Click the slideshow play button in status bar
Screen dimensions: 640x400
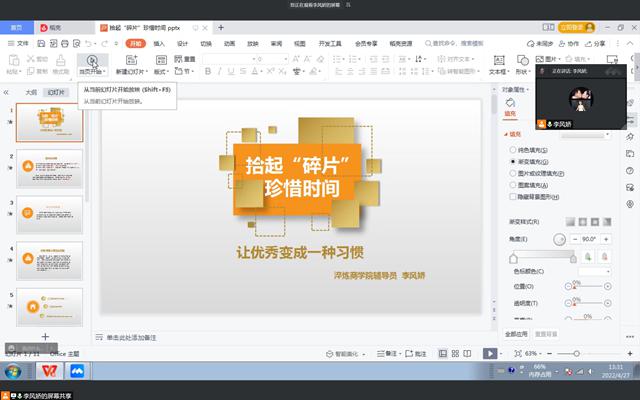(x=490, y=353)
